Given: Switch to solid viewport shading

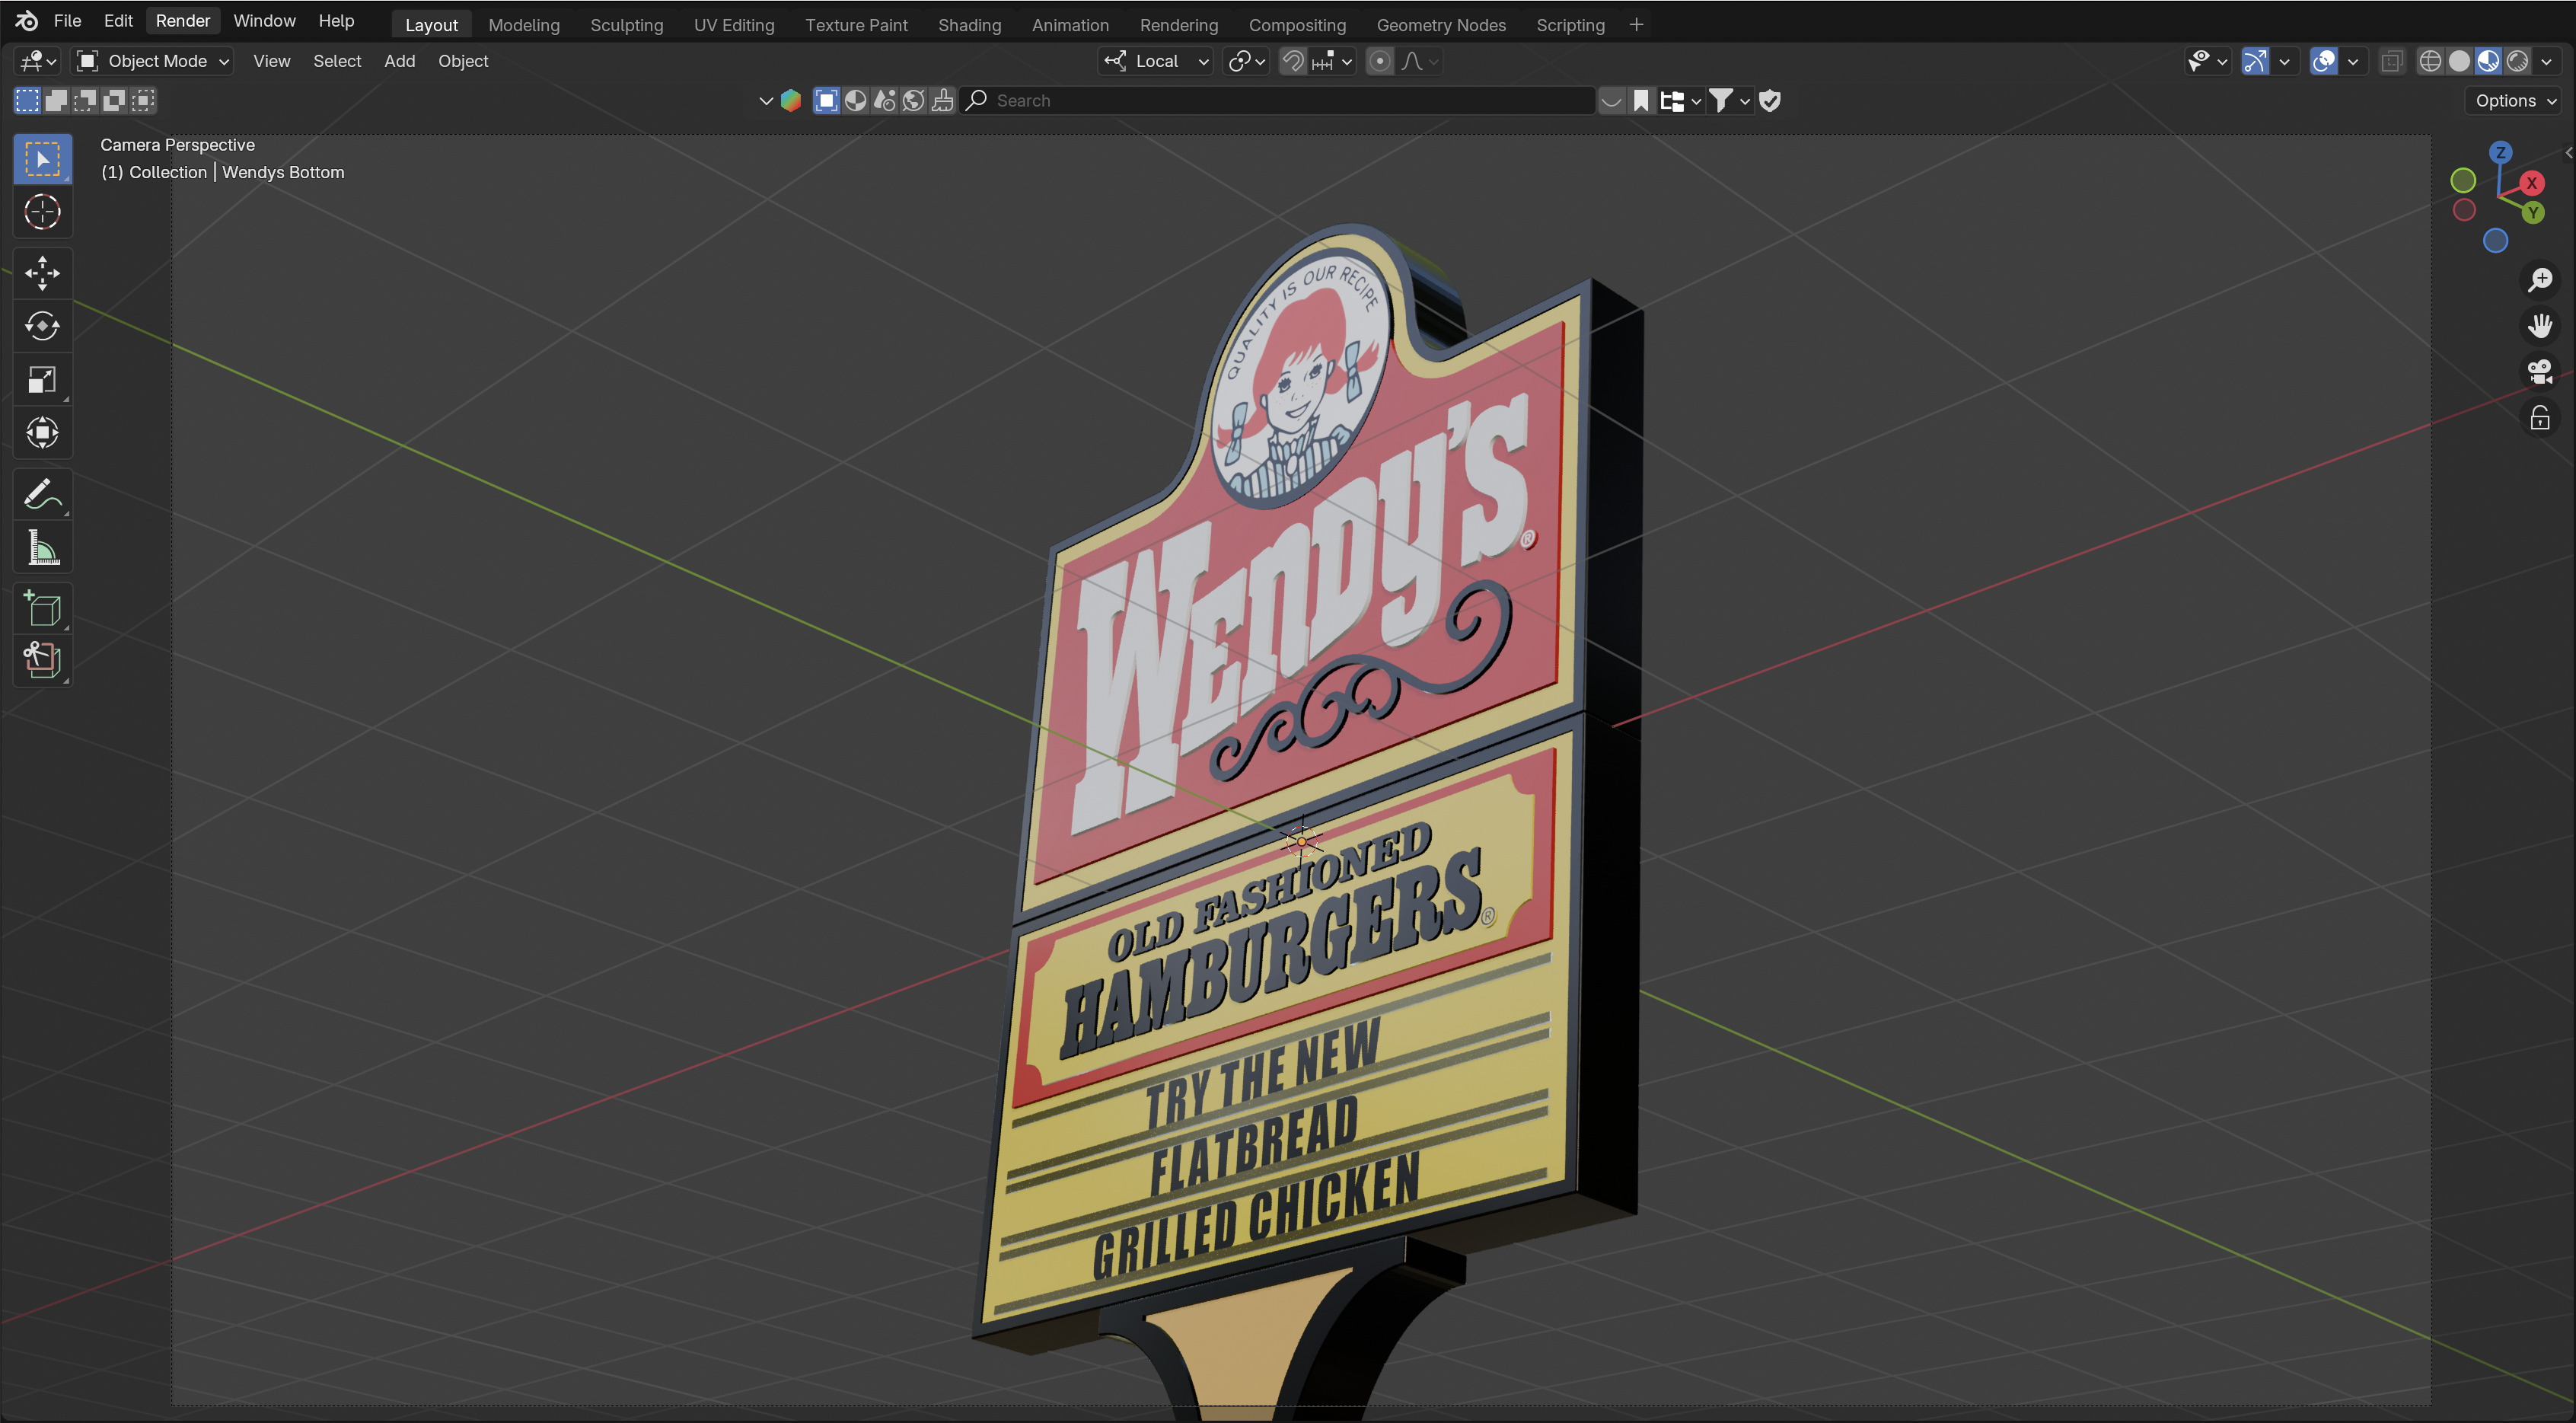Looking at the screenshot, I should (2459, 61).
